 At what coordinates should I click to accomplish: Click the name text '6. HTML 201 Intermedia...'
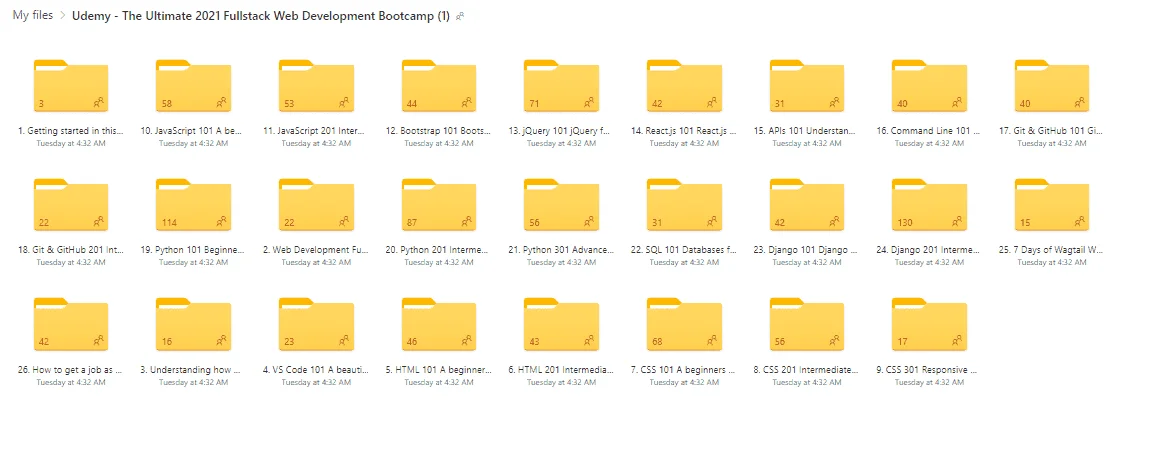click(x=562, y=370)
